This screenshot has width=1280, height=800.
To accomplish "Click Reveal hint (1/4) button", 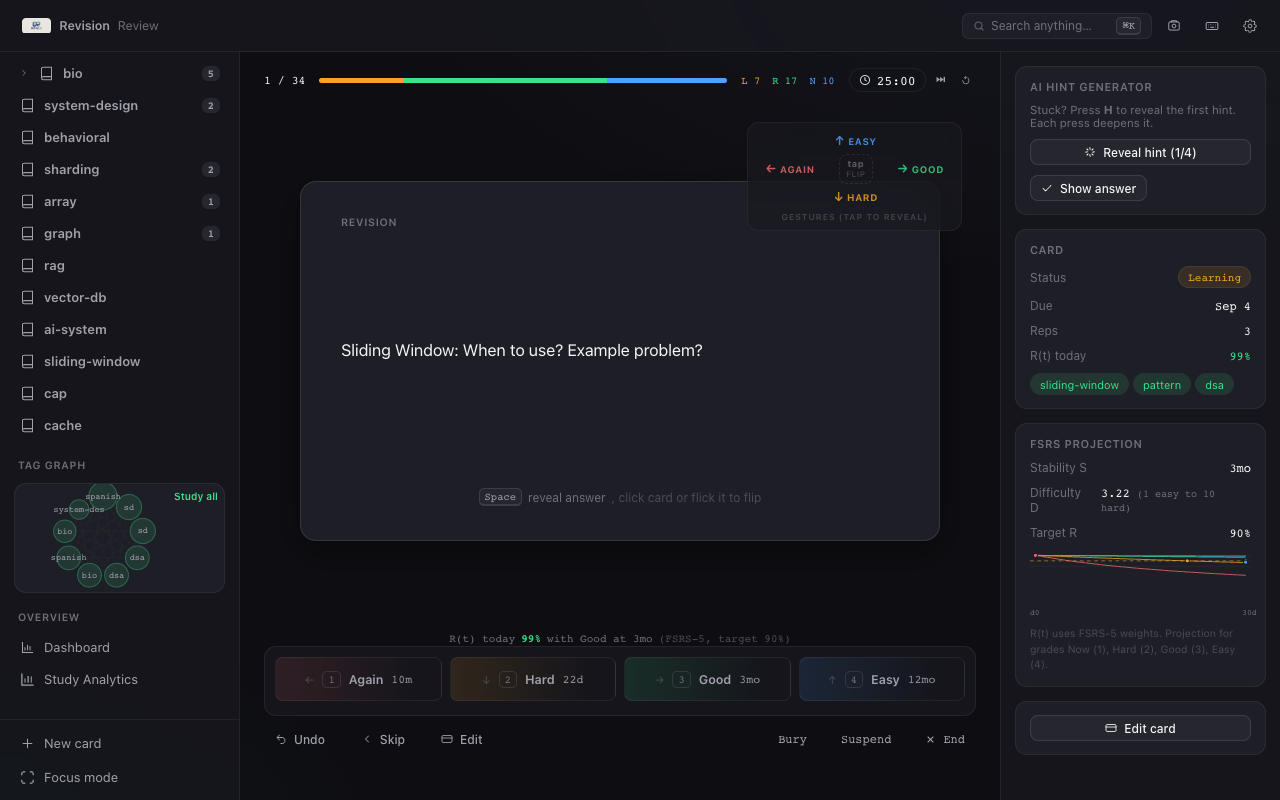I will (1140, 152).
